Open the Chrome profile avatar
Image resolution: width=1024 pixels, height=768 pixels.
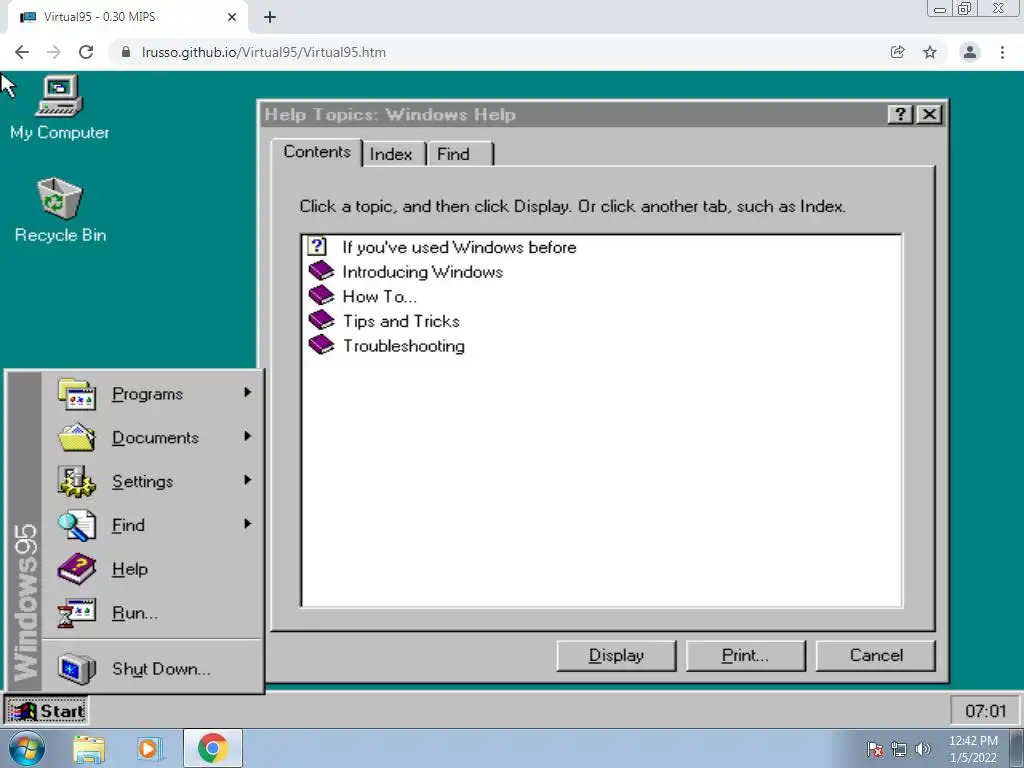[x=970, y=52]
